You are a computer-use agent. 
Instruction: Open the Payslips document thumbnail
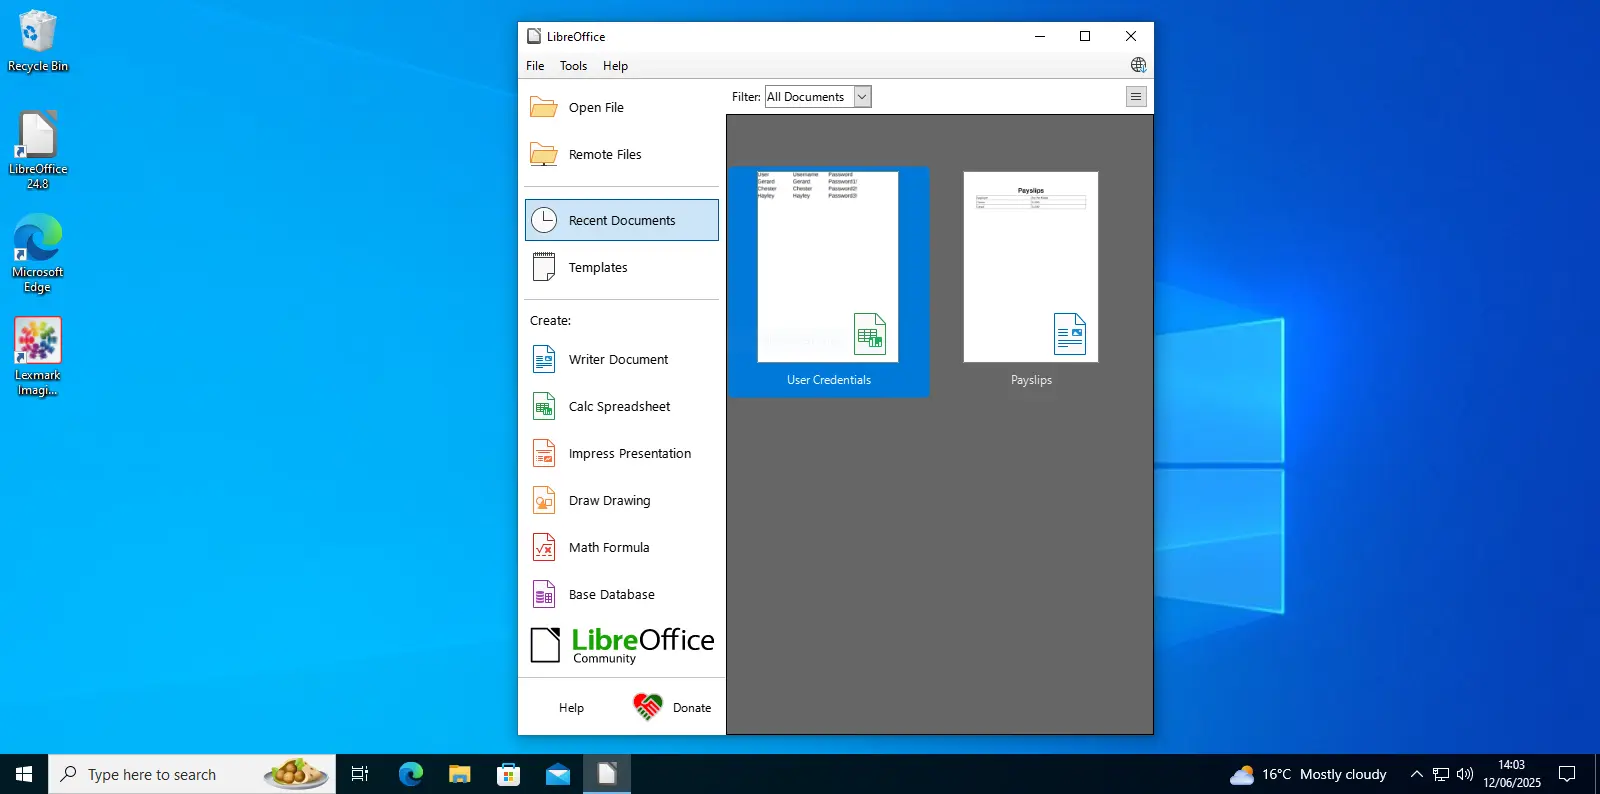pyautogui.click(x=1030, y=267)
